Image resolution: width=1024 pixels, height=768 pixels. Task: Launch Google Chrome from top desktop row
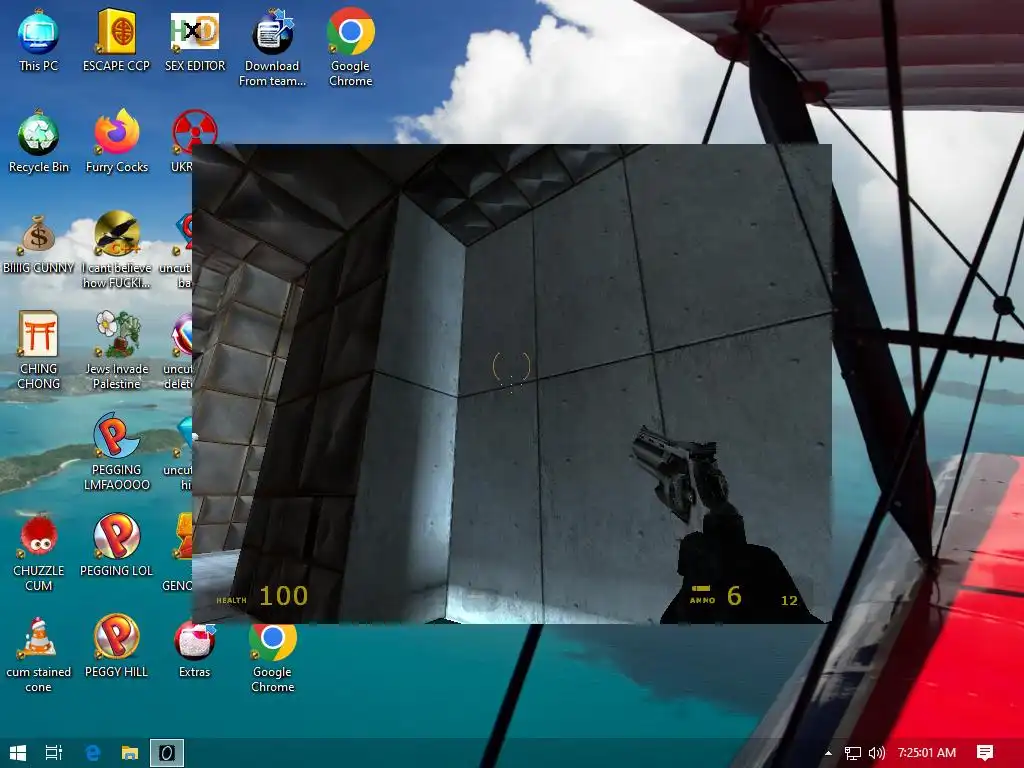click(x=351, y=48)
